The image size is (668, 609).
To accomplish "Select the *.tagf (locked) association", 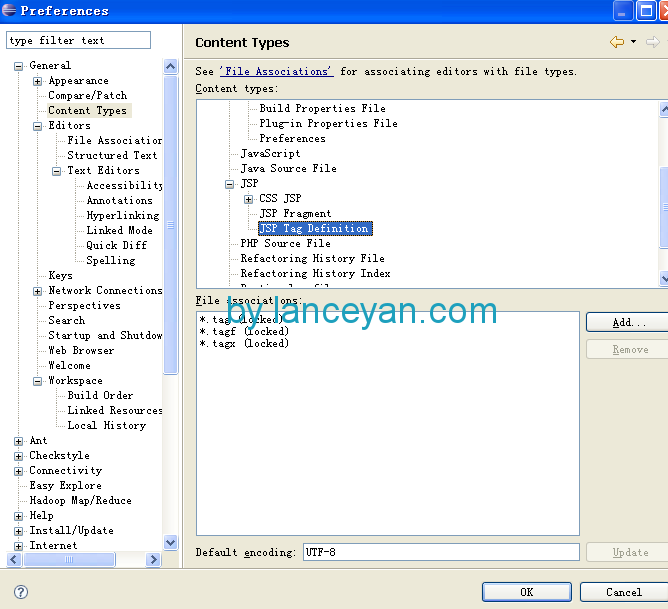I will pos(244,331).
